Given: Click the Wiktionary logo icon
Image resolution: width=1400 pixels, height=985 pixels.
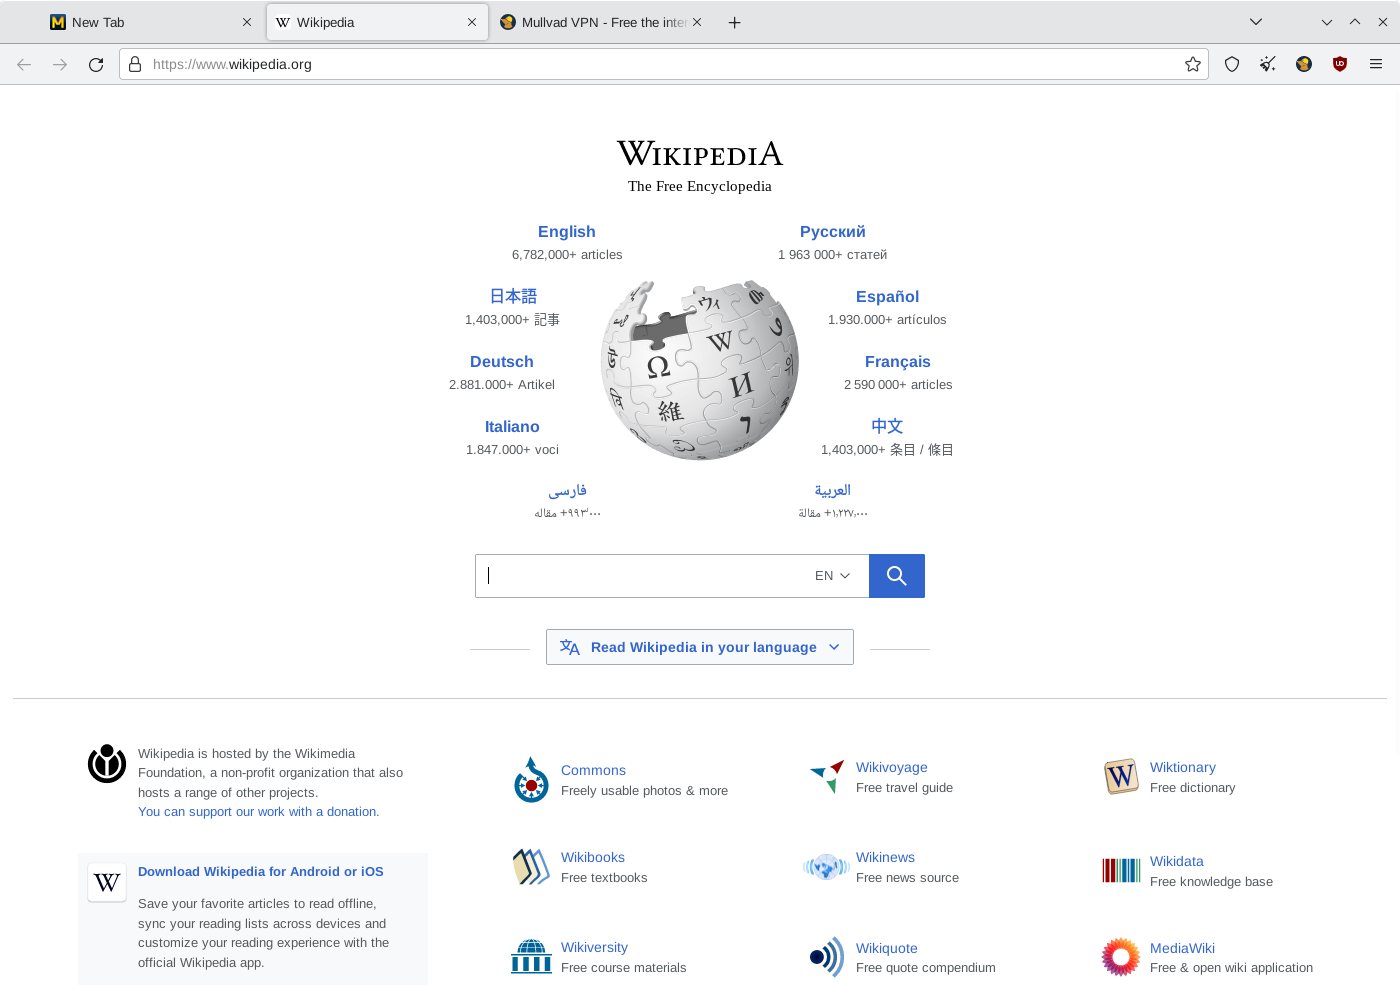Looking at the screenshot, I should 1121,777.
